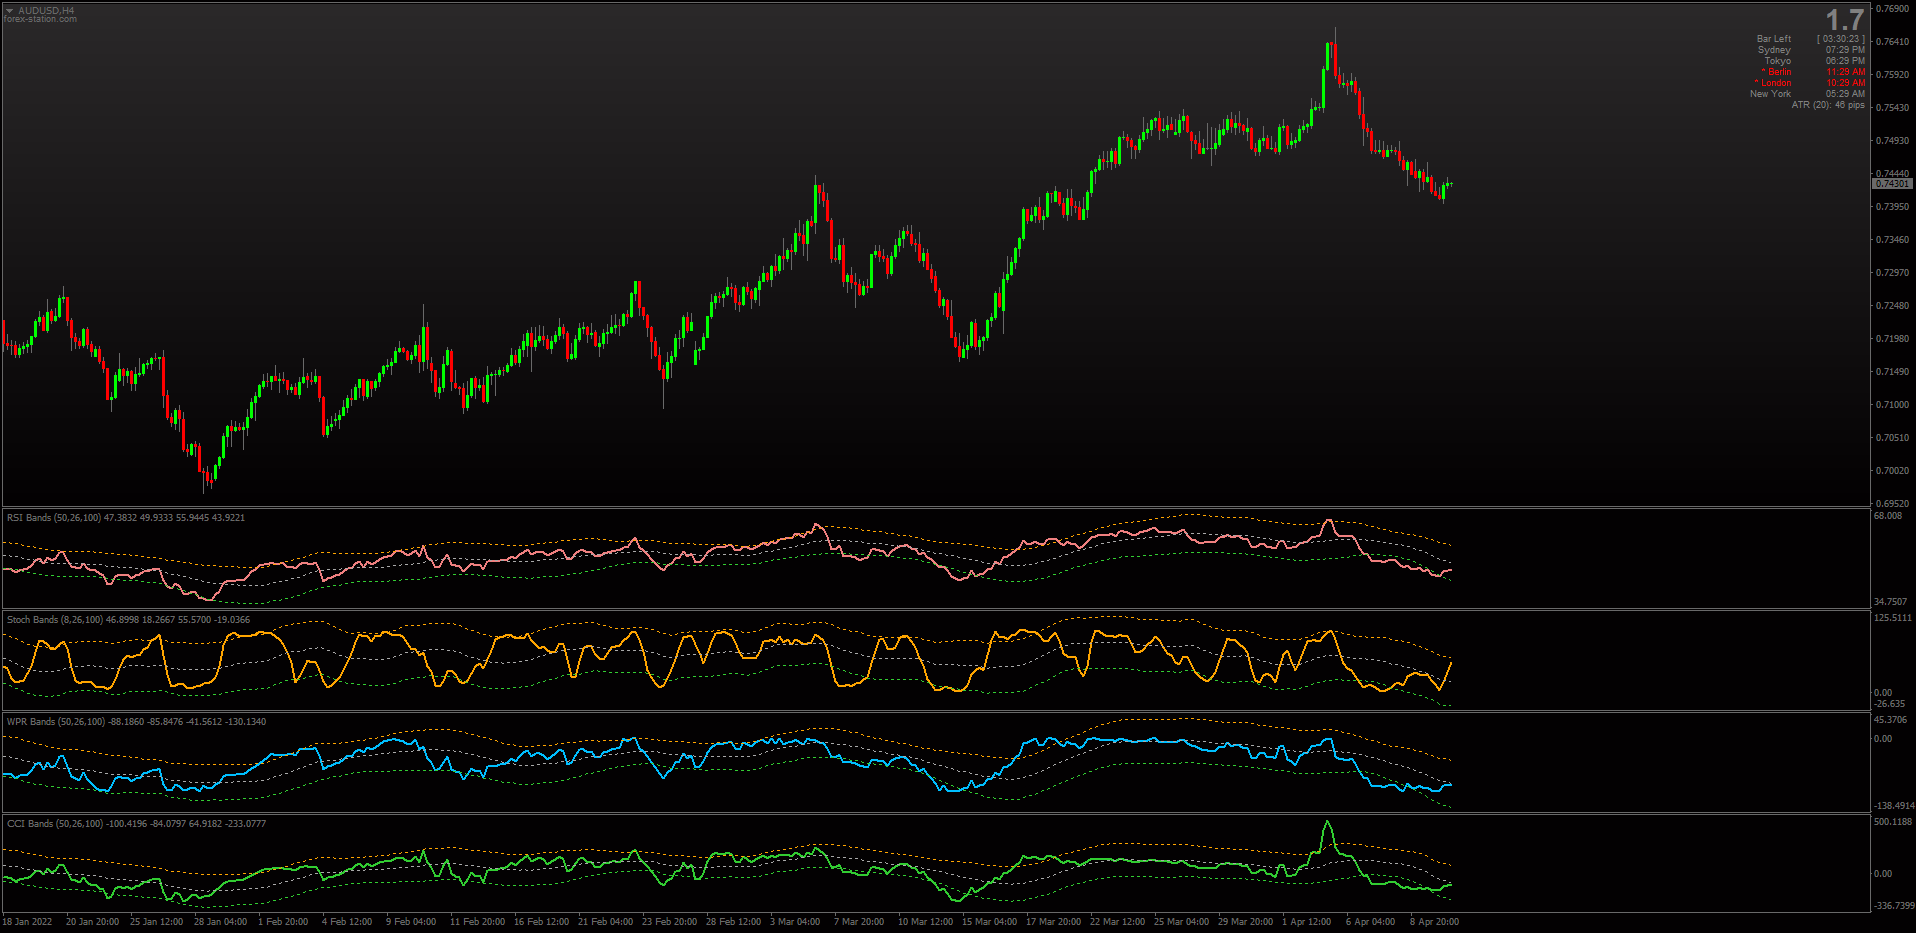The height and width of the screenshot is (933, 1916).
Task: Click the forex-station.com label
Action: pyautogui.click(x=40, y=19)
